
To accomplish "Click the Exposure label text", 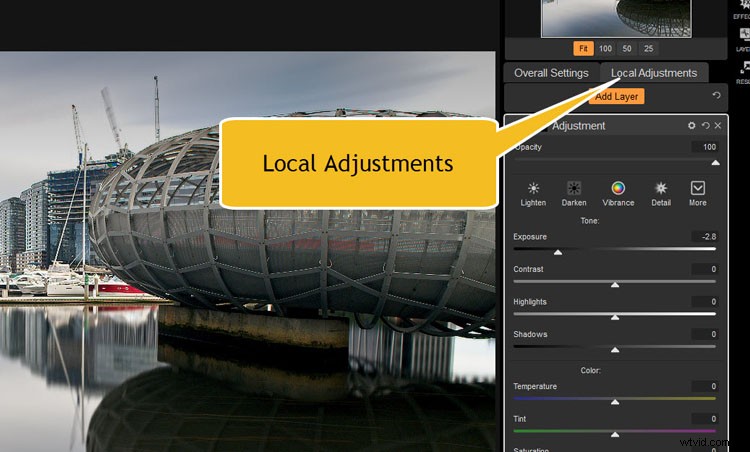I will [529, 236].
